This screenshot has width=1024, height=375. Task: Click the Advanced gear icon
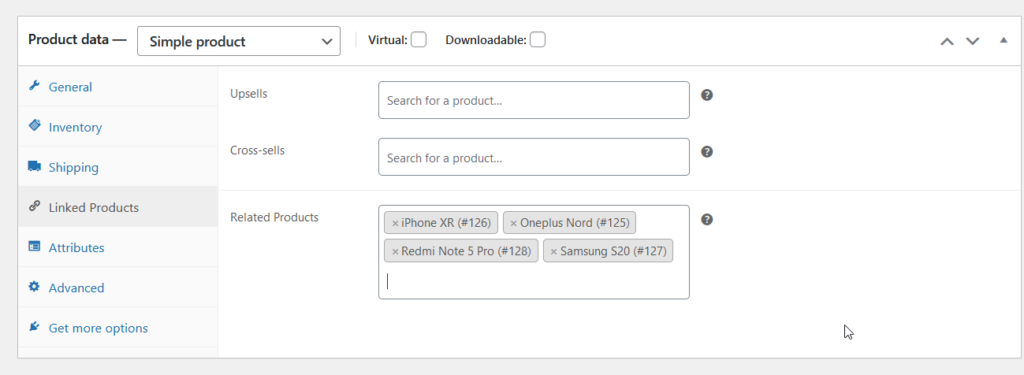coord(35,287)
